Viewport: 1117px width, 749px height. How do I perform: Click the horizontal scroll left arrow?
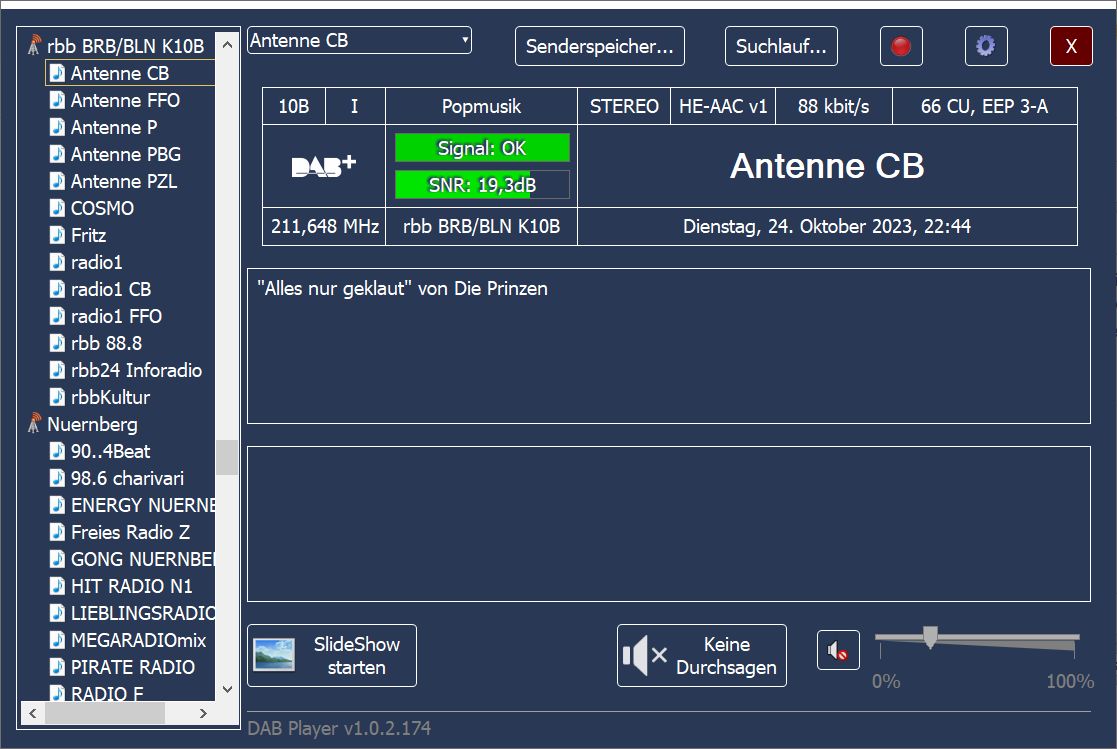click(x=32, y=713)
